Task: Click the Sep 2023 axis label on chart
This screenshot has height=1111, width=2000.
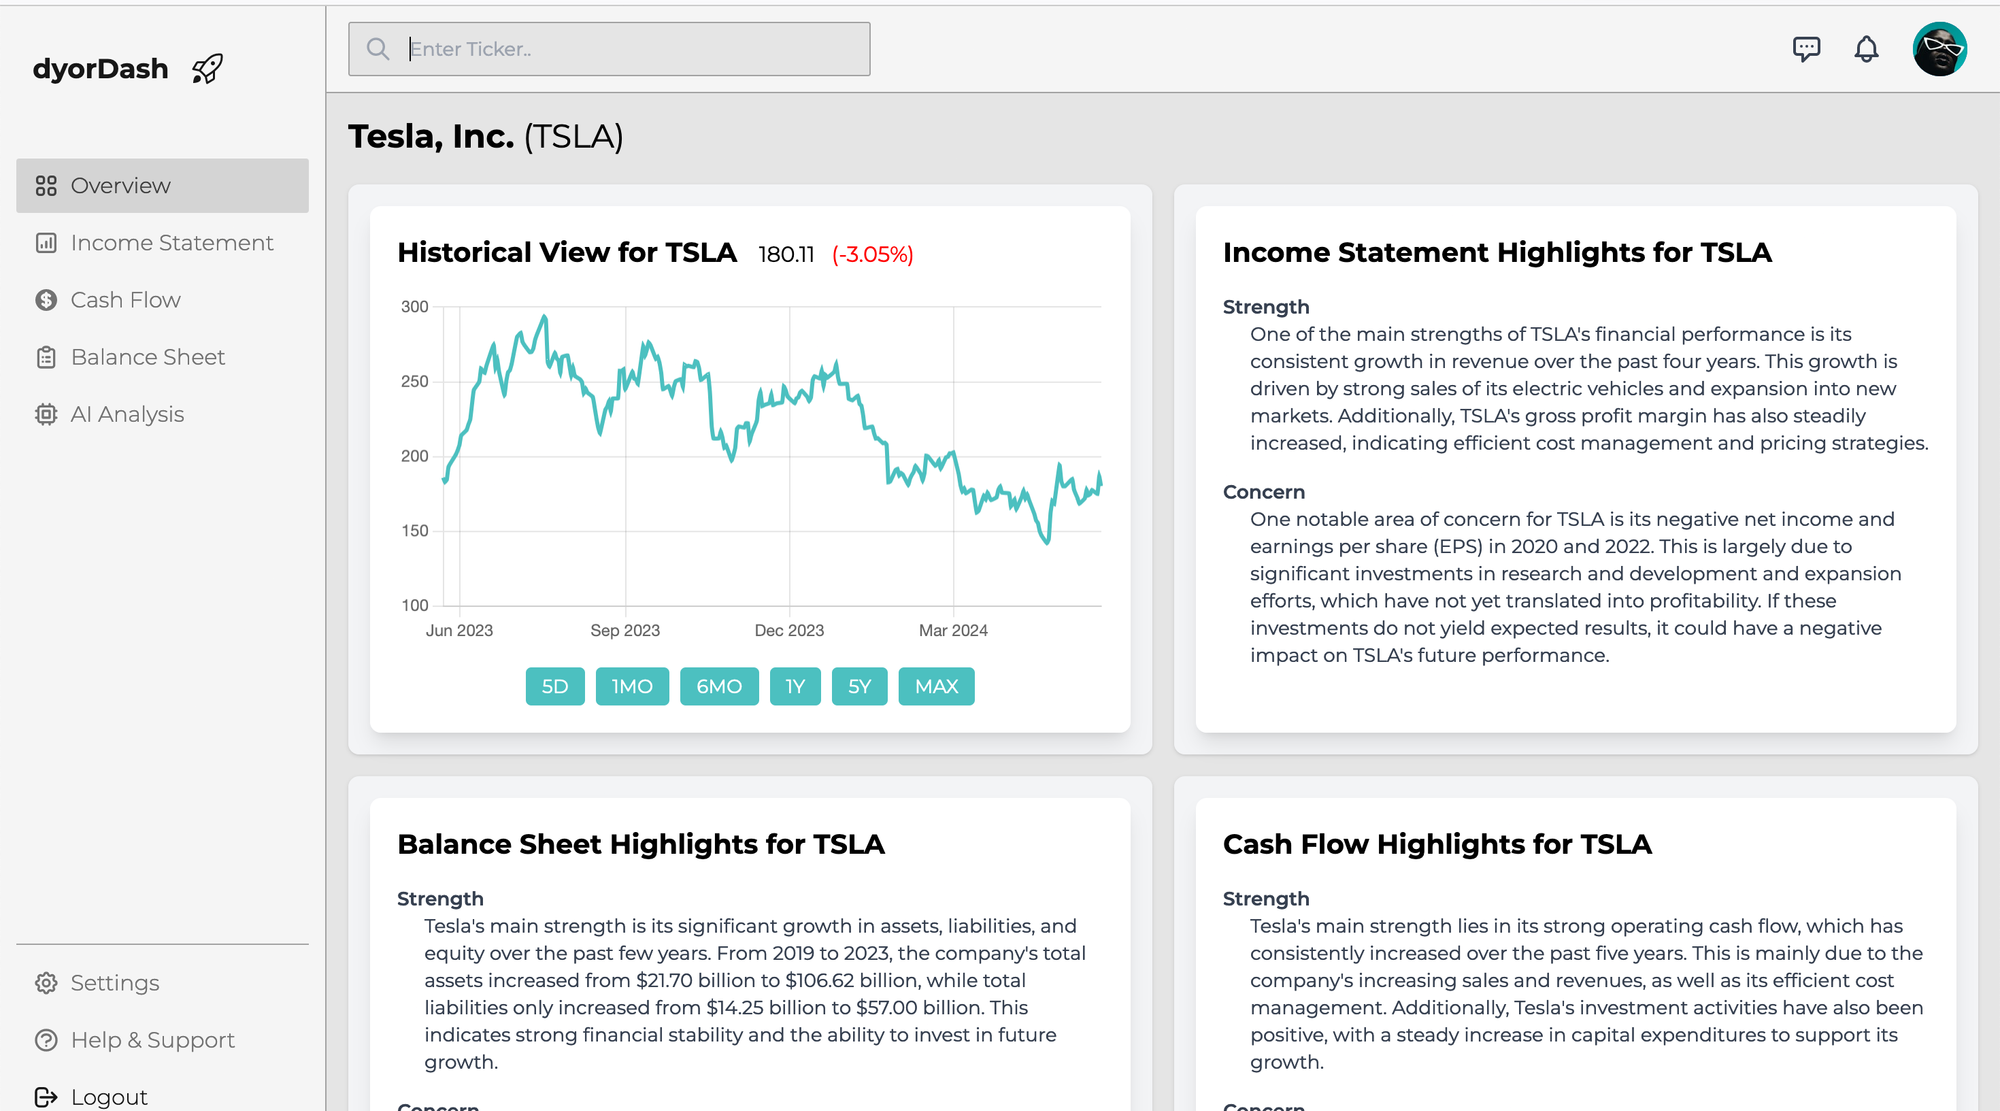Action: click(625, 630)
